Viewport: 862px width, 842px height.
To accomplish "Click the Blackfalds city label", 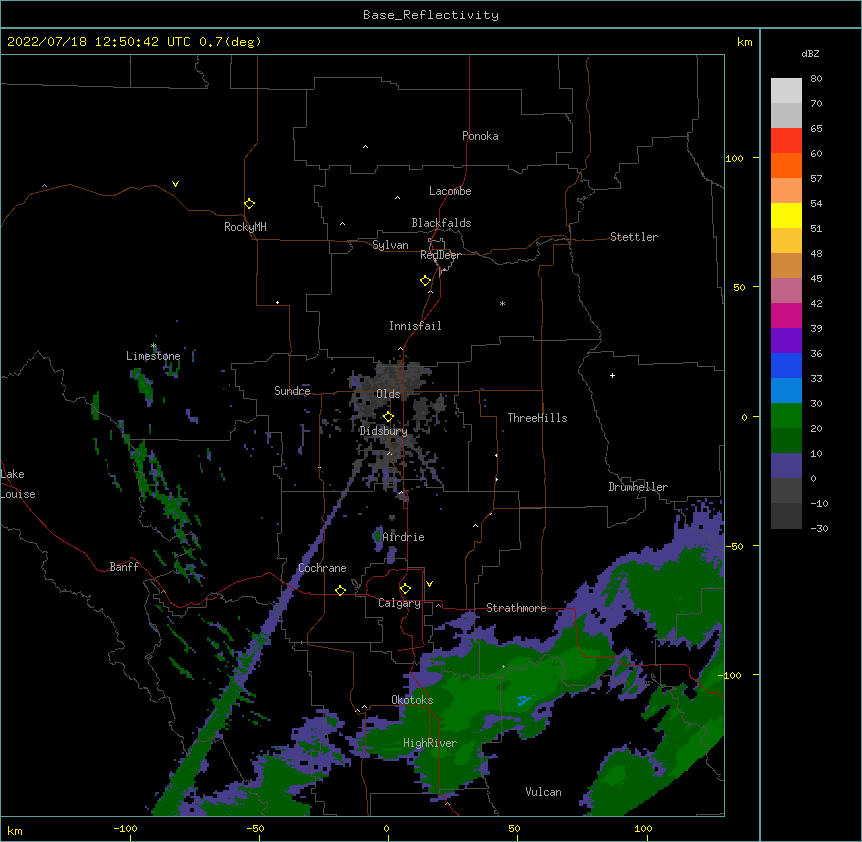I will click(x=441, y=223).
